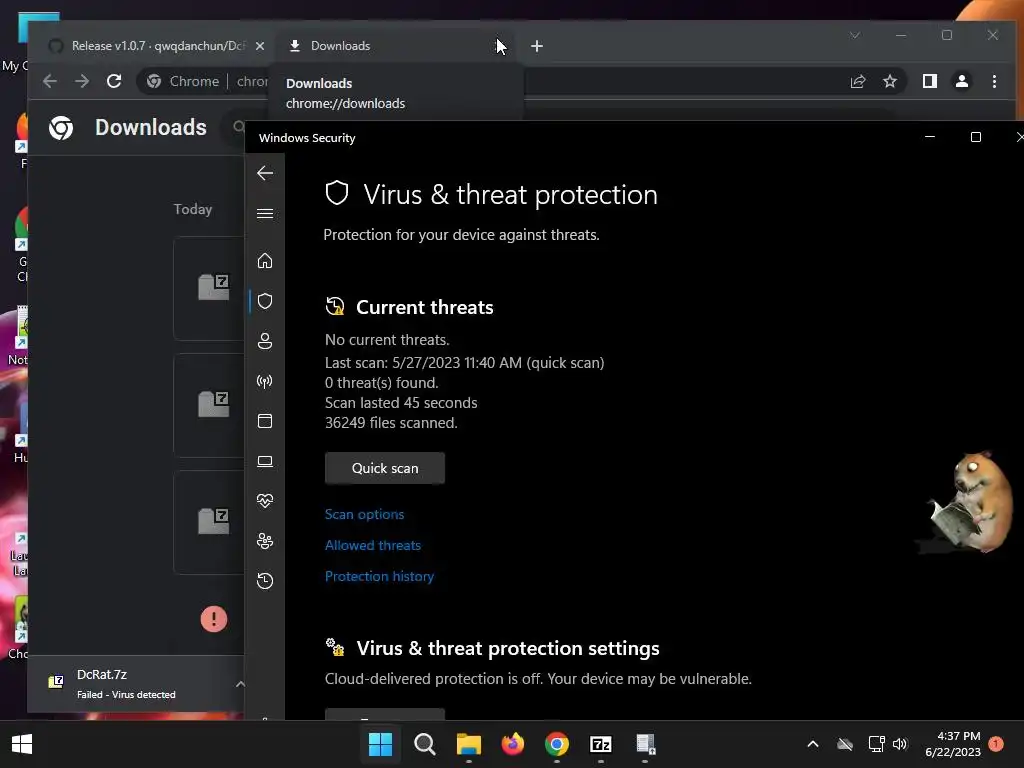Viewport: 1024px width, 768px height.
Task: Click third download archive file thumbnail
Action: point(214,521)
